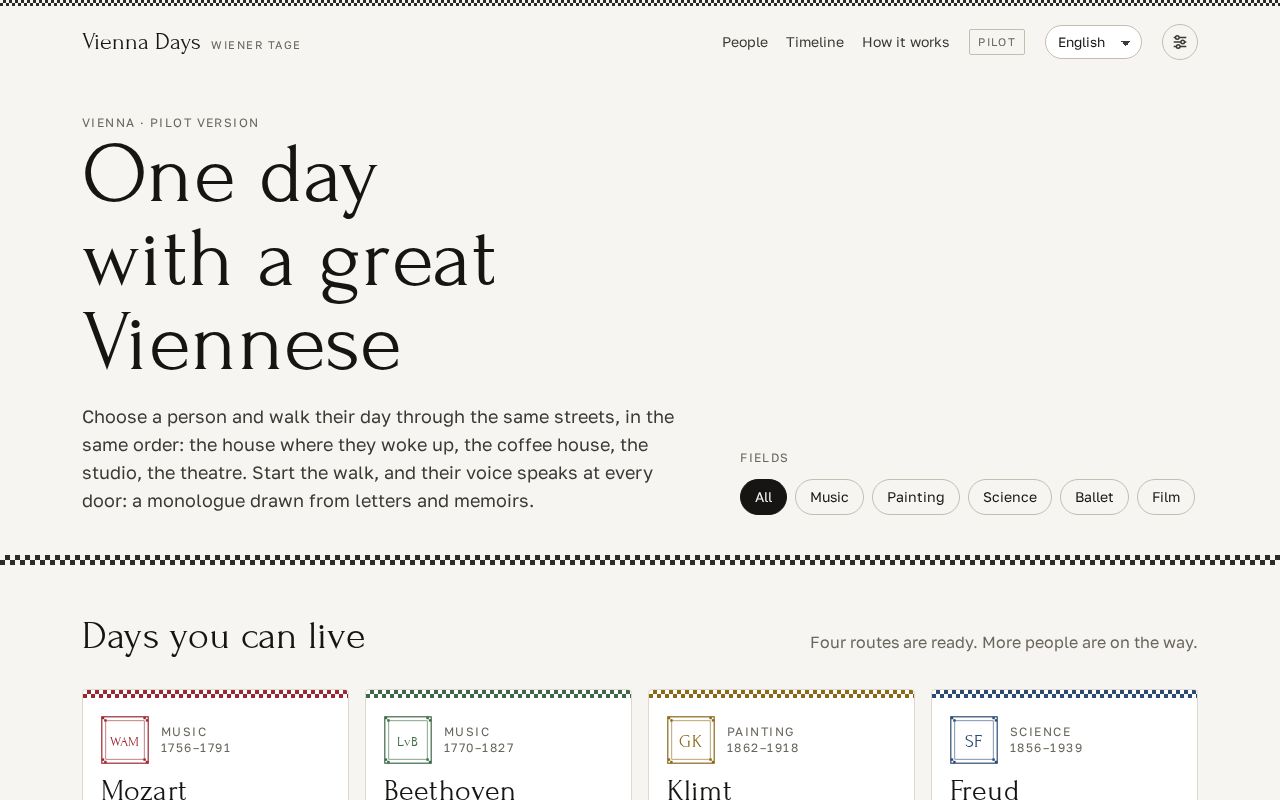The image size is (1280, 800).
Task: Go to the People section
Action: 745,42
